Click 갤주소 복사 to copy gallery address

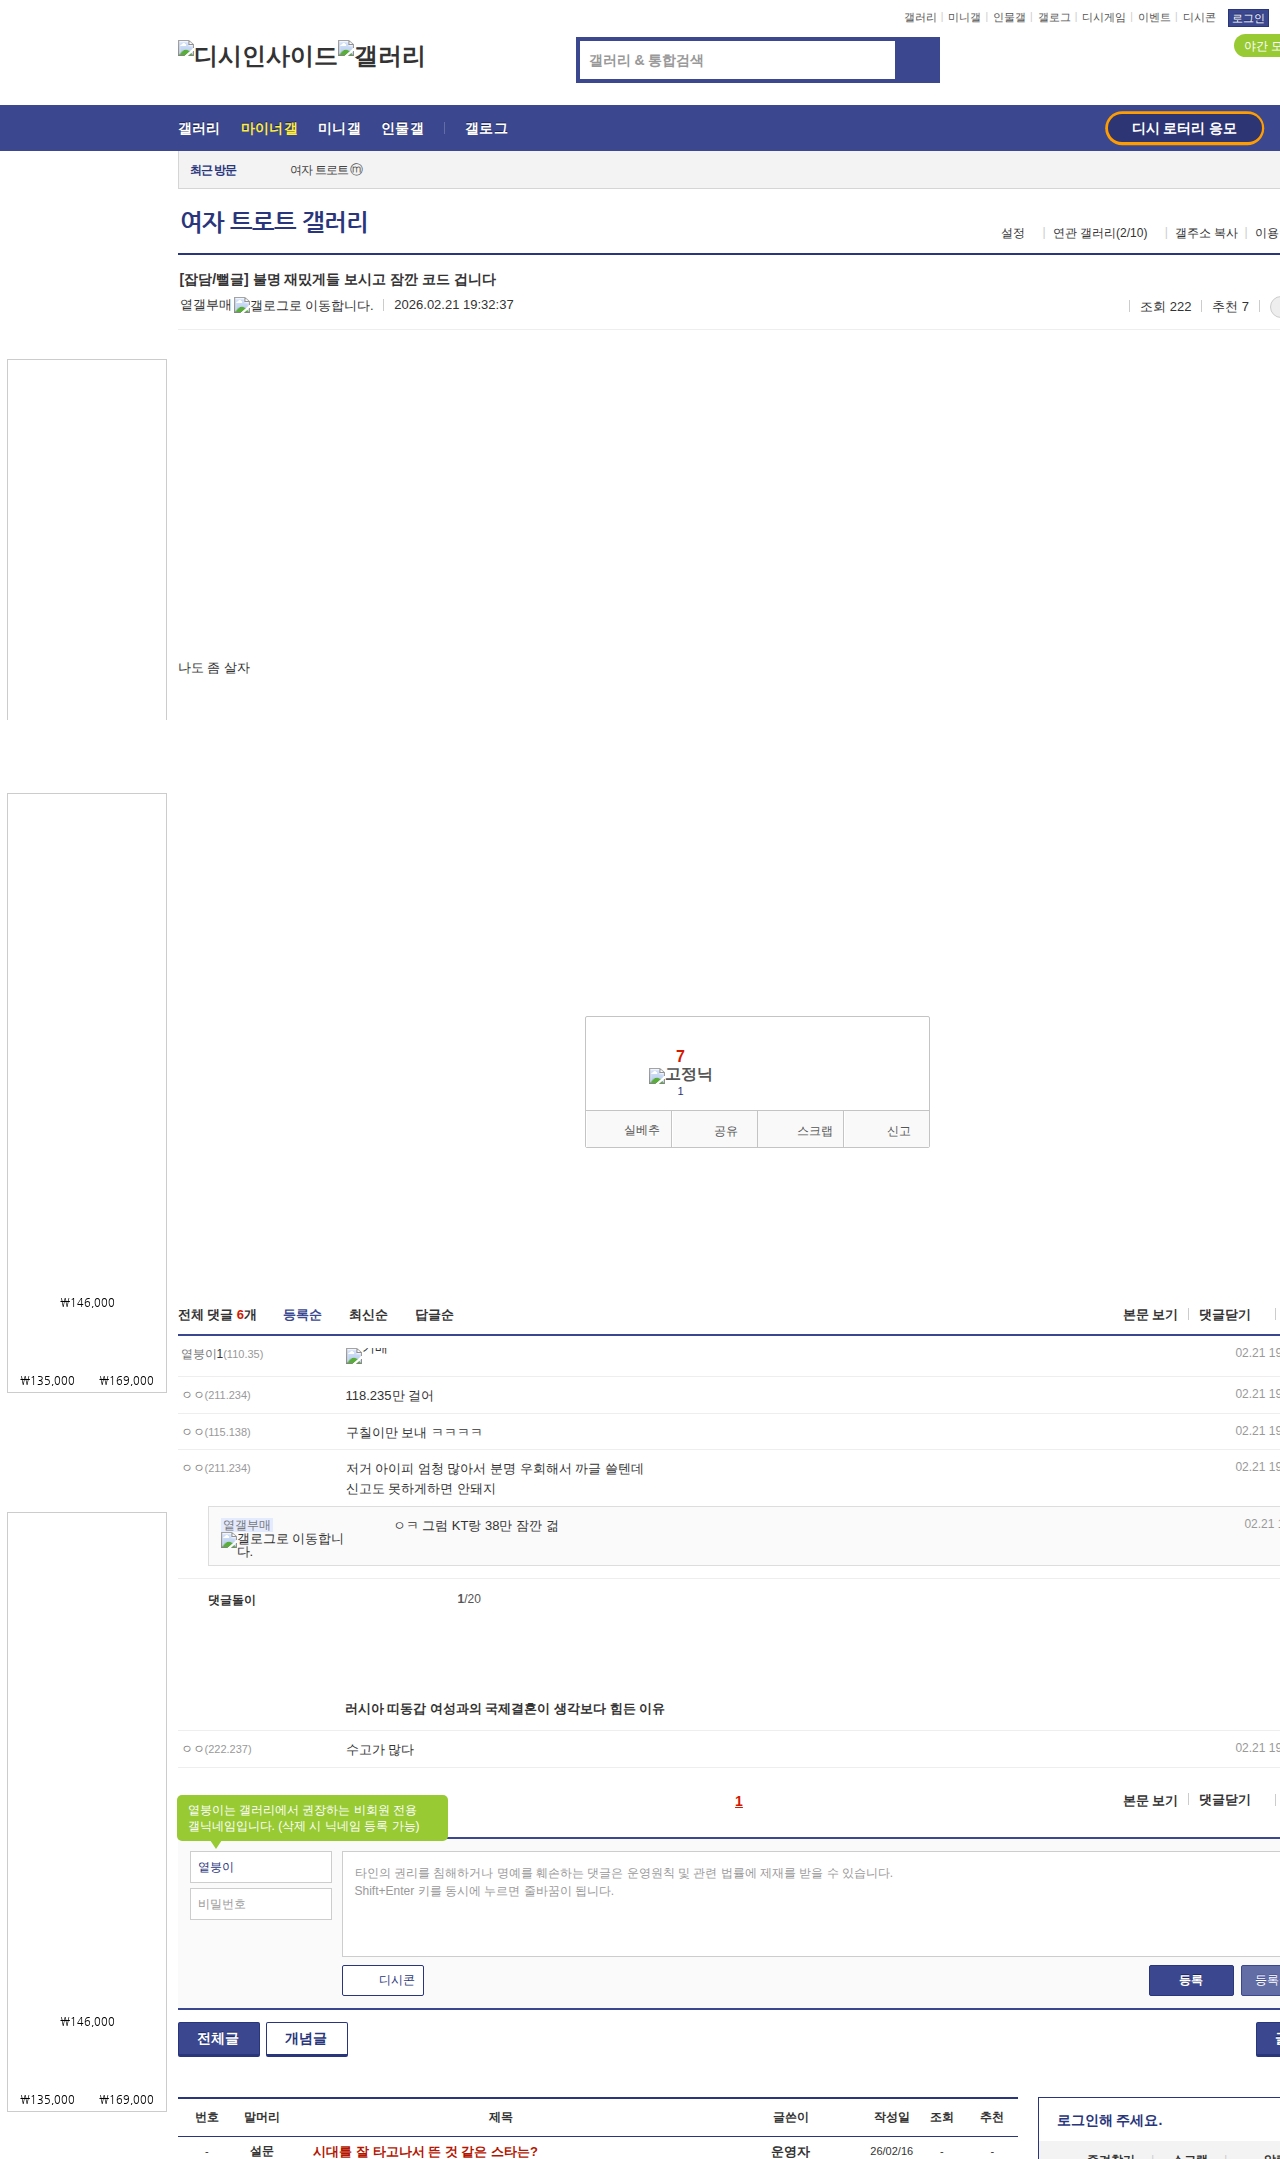tap(1206, 233)
